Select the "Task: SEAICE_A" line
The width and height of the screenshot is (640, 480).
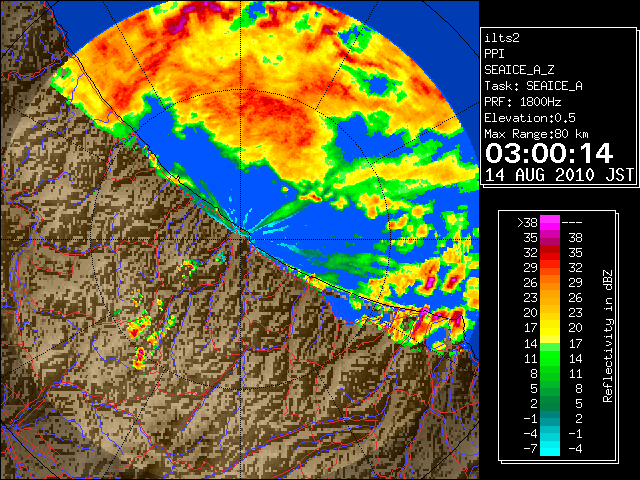click(x=533, y=86)
